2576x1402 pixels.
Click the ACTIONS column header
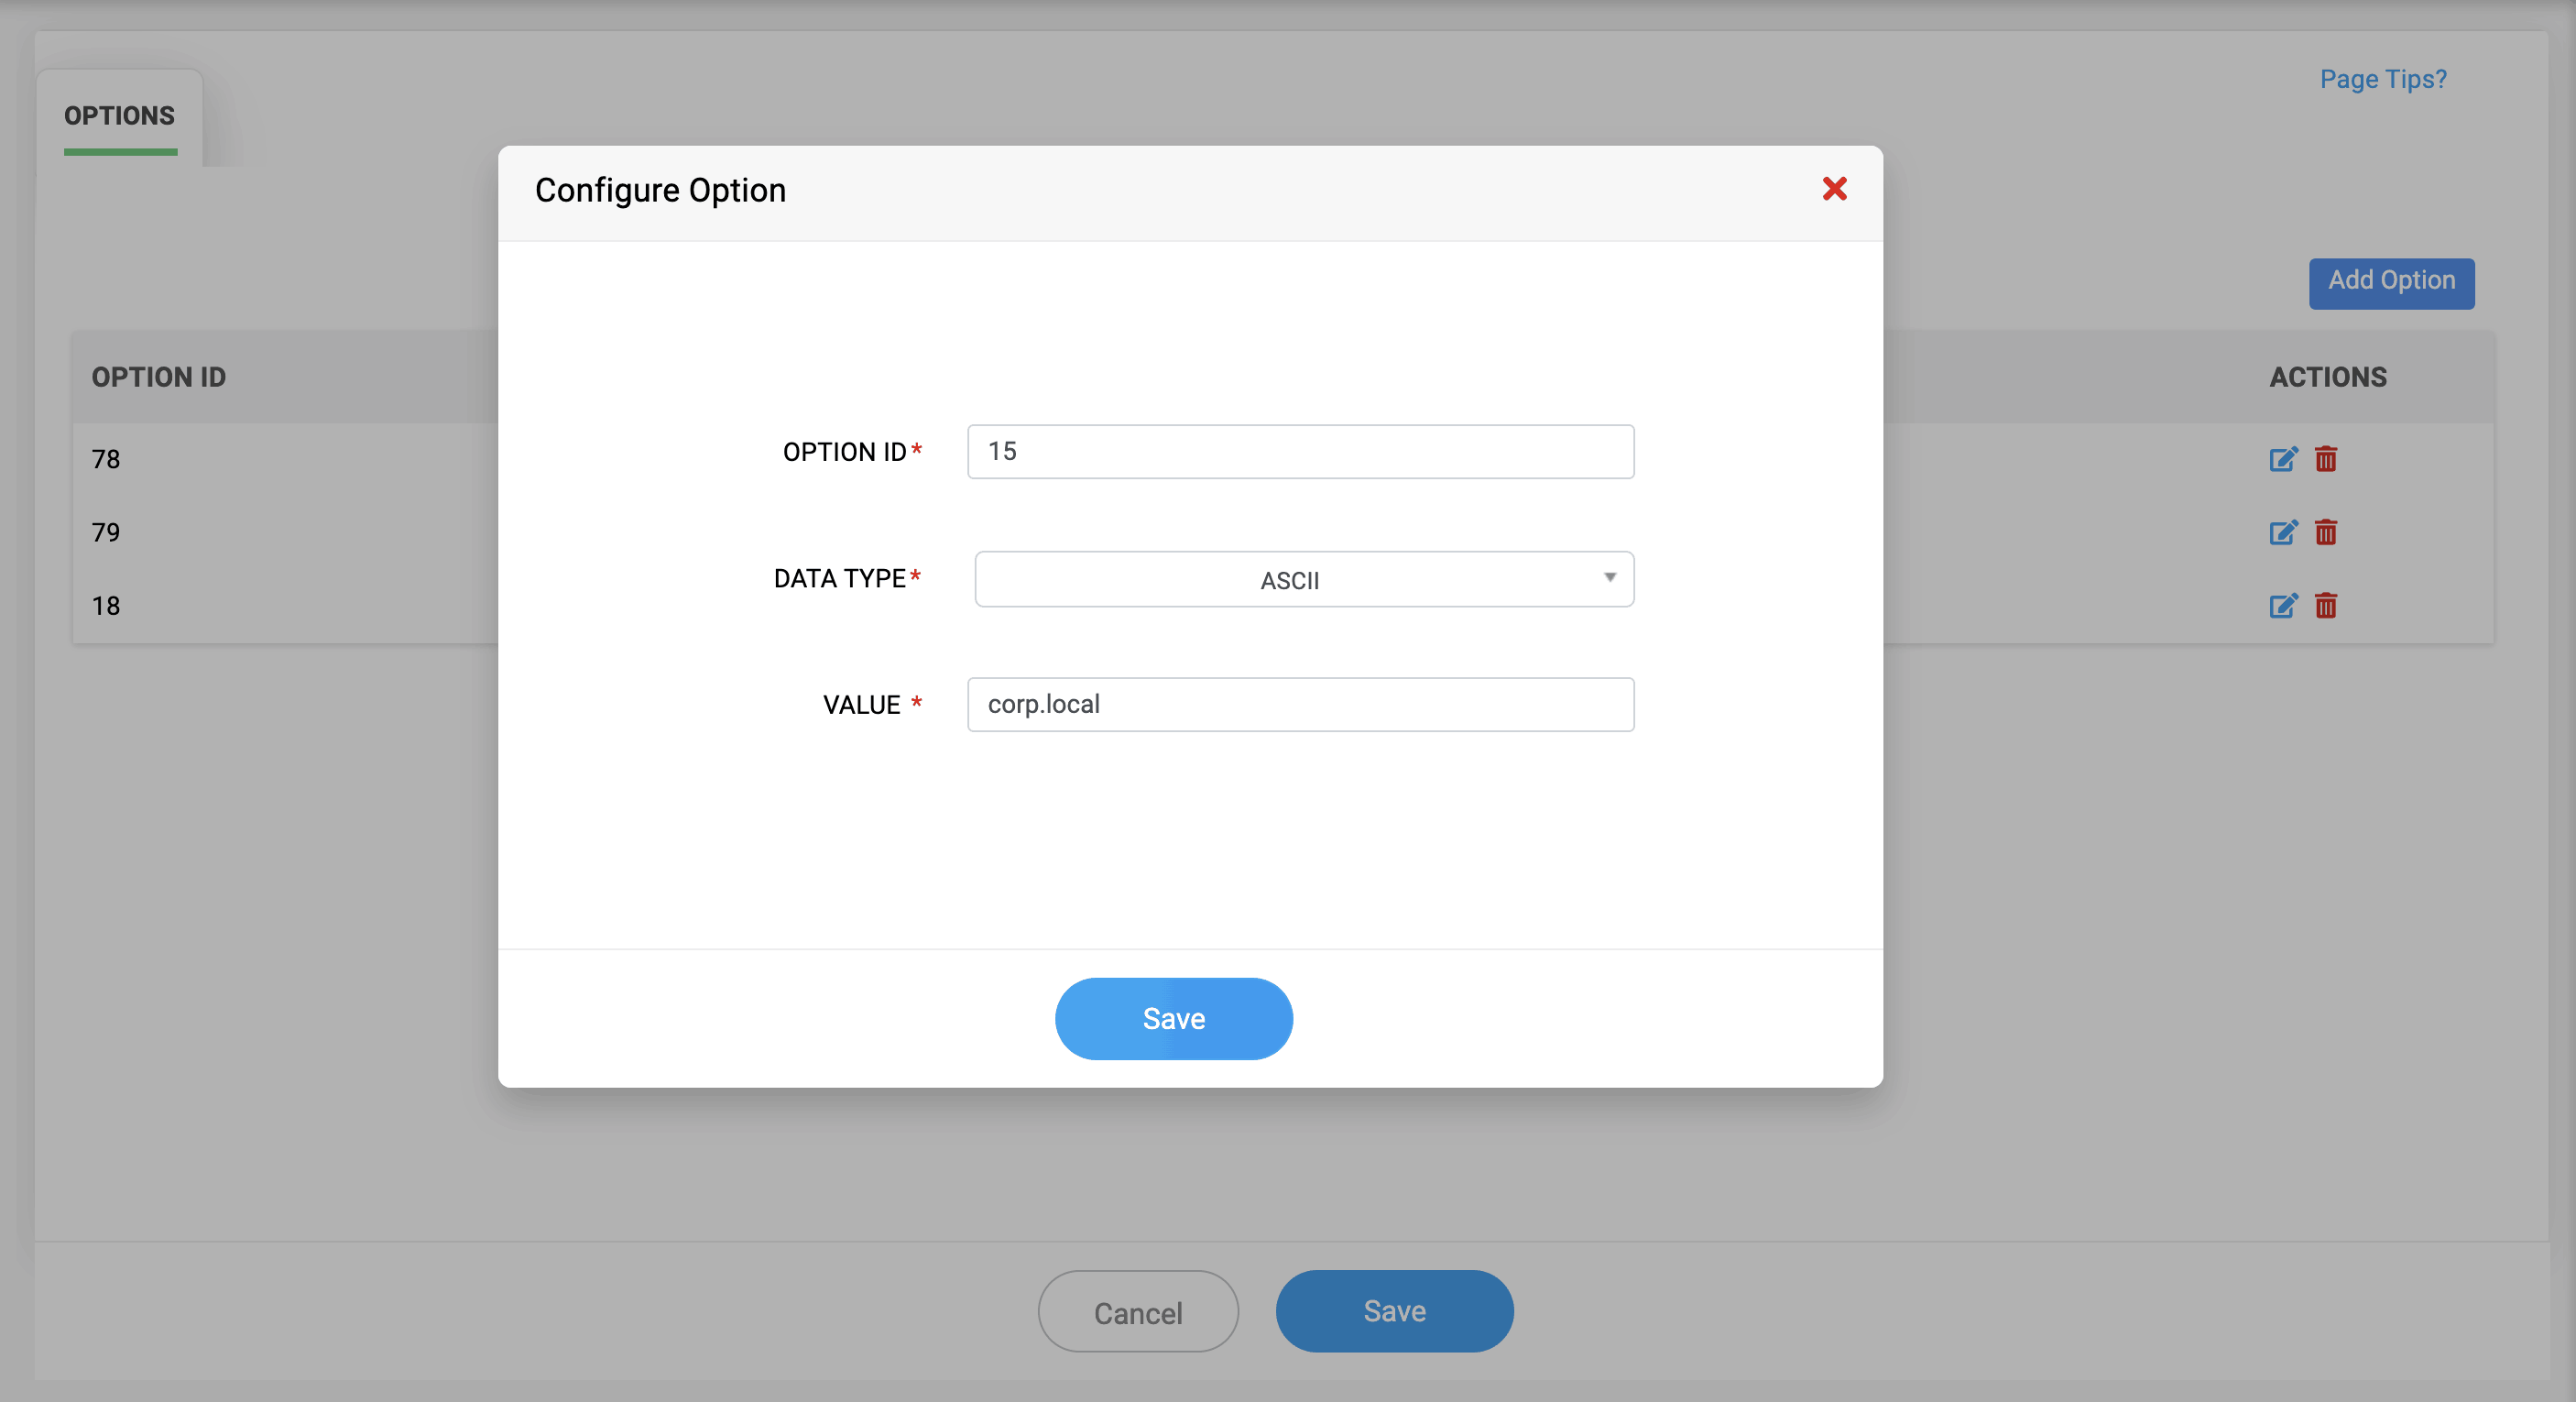(2327, 377)
